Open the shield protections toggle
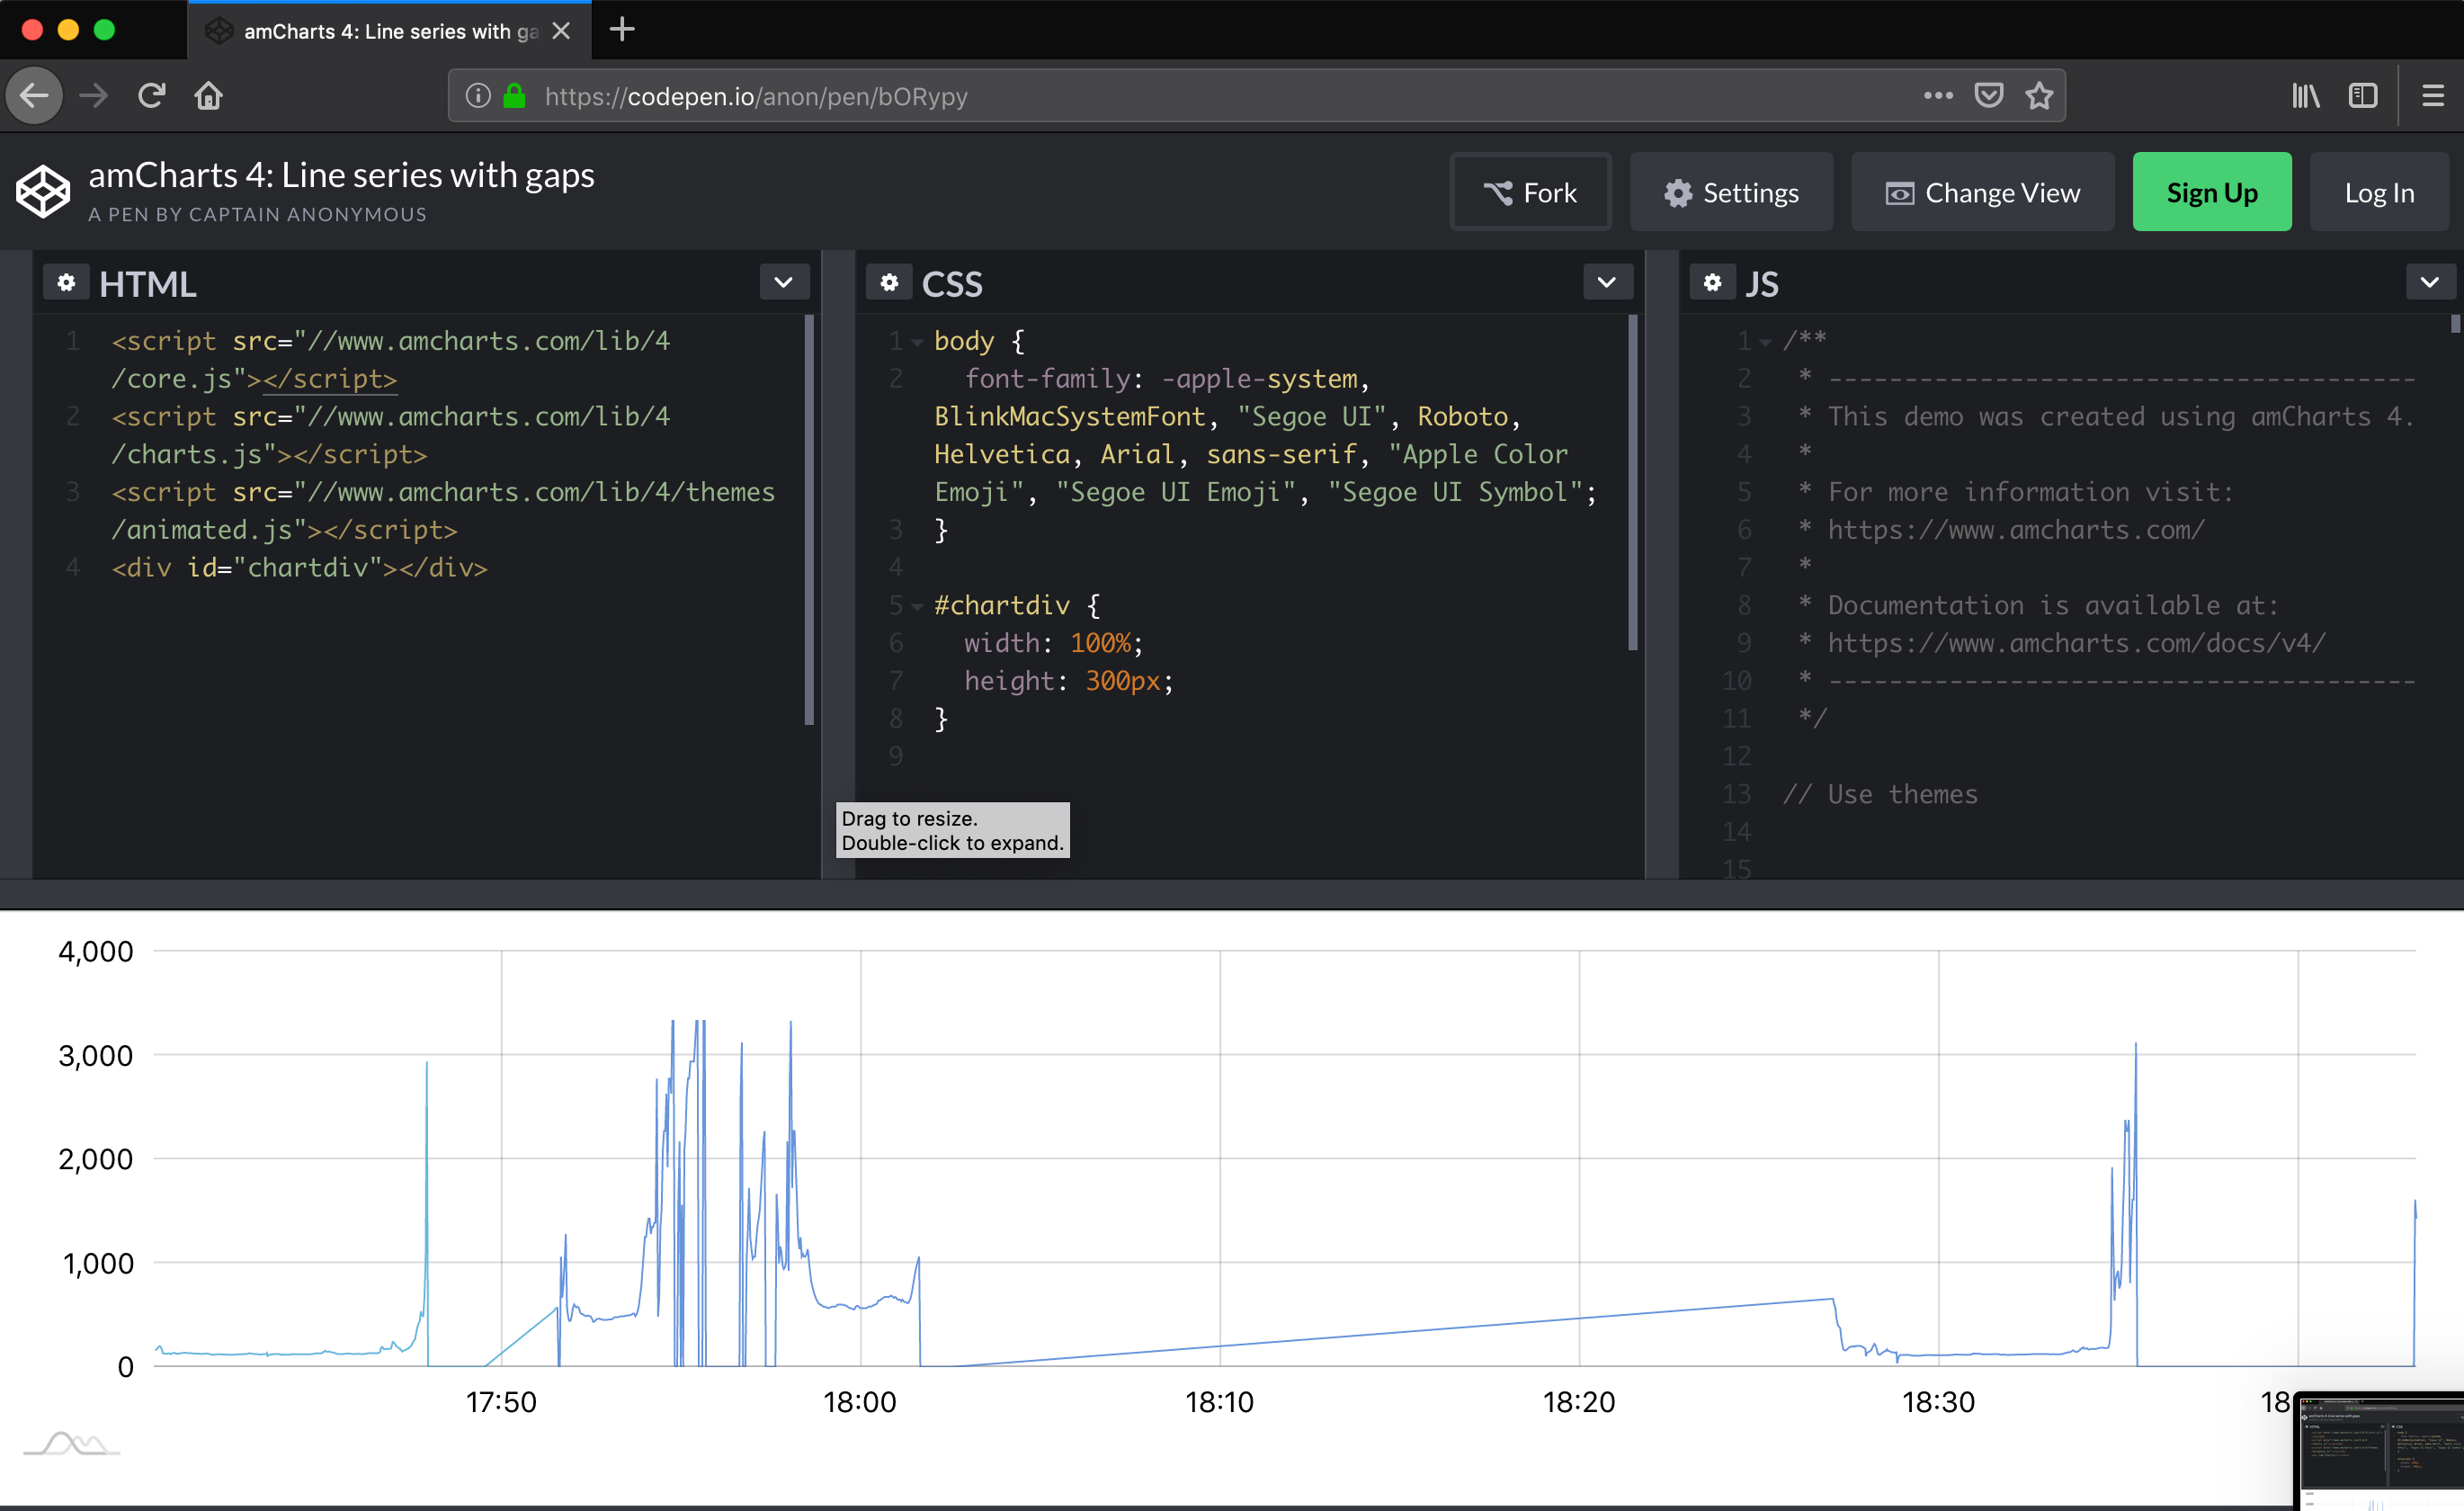This screenshot has height=1511, width=2464. [1990, 95]
